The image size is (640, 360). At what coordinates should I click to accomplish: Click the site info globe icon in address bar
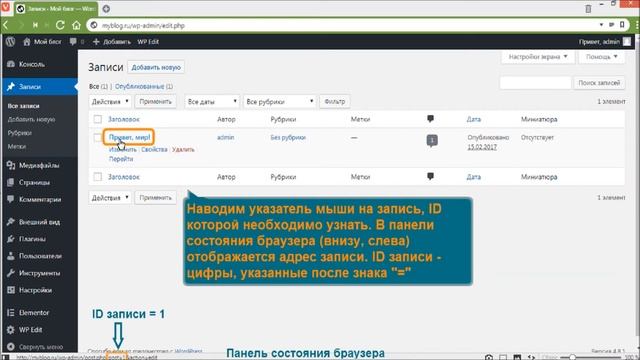point(94,25)
